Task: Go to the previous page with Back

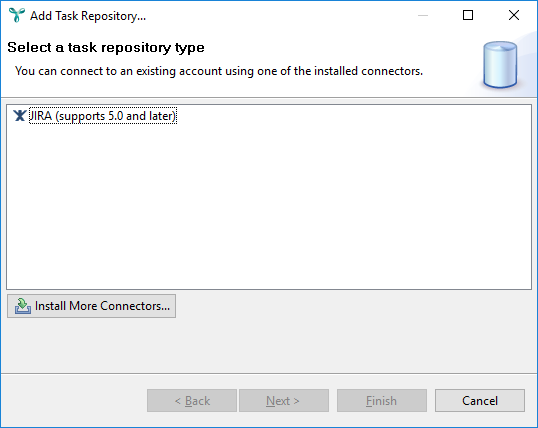Action: [x=192, y=401]
